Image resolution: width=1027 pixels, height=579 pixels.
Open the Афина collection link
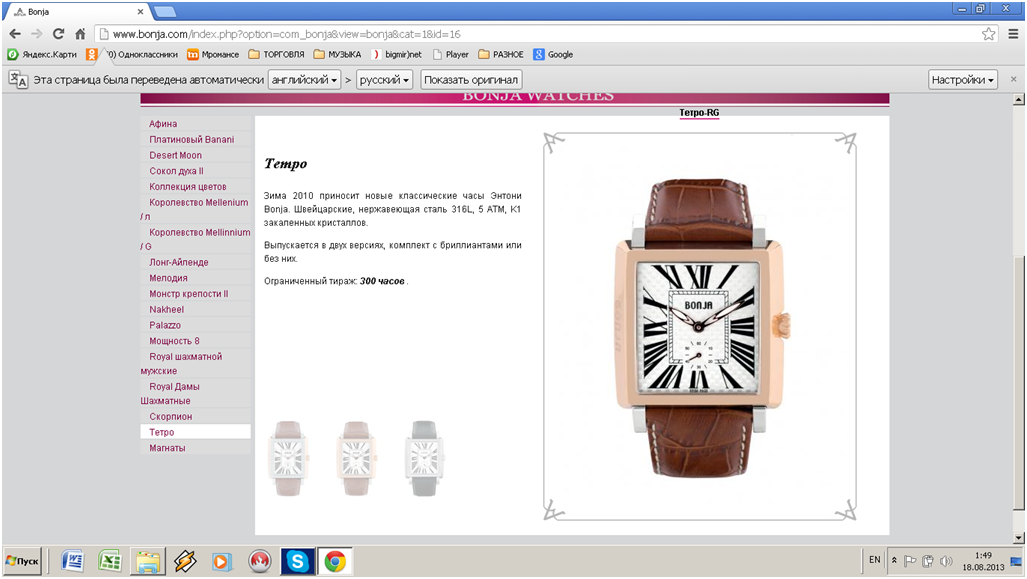point(163,124)
